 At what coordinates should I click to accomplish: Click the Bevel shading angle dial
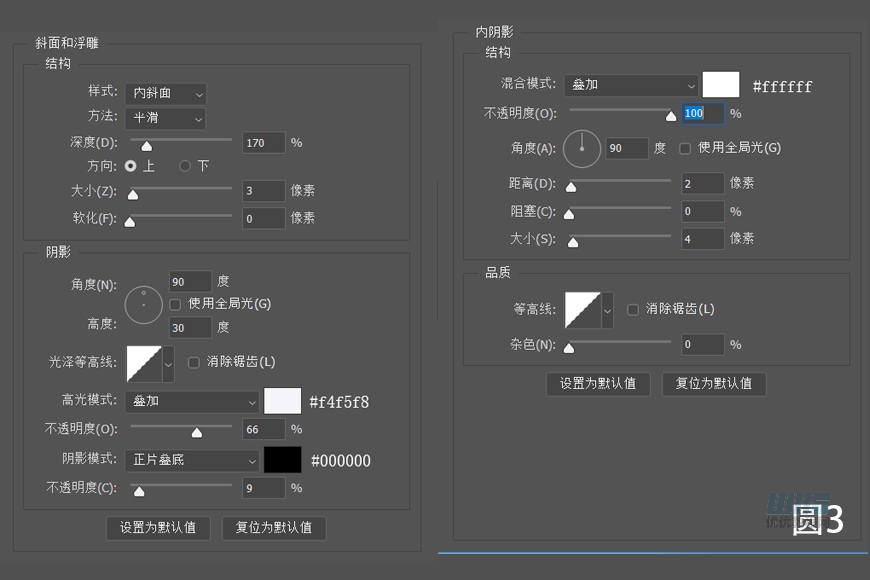(143, 304)
